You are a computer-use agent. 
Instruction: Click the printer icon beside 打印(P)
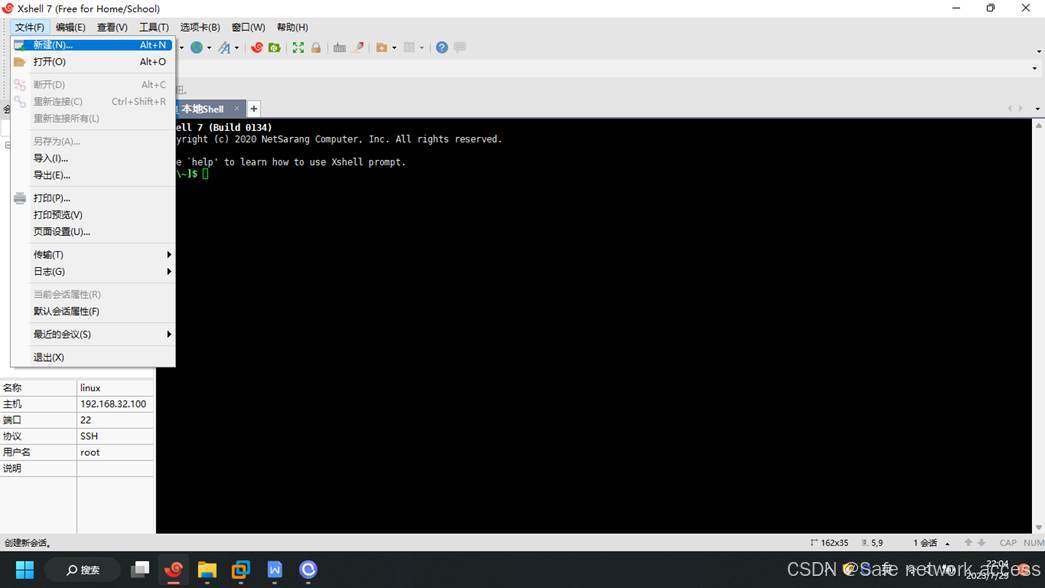click(x=20, y=198)
